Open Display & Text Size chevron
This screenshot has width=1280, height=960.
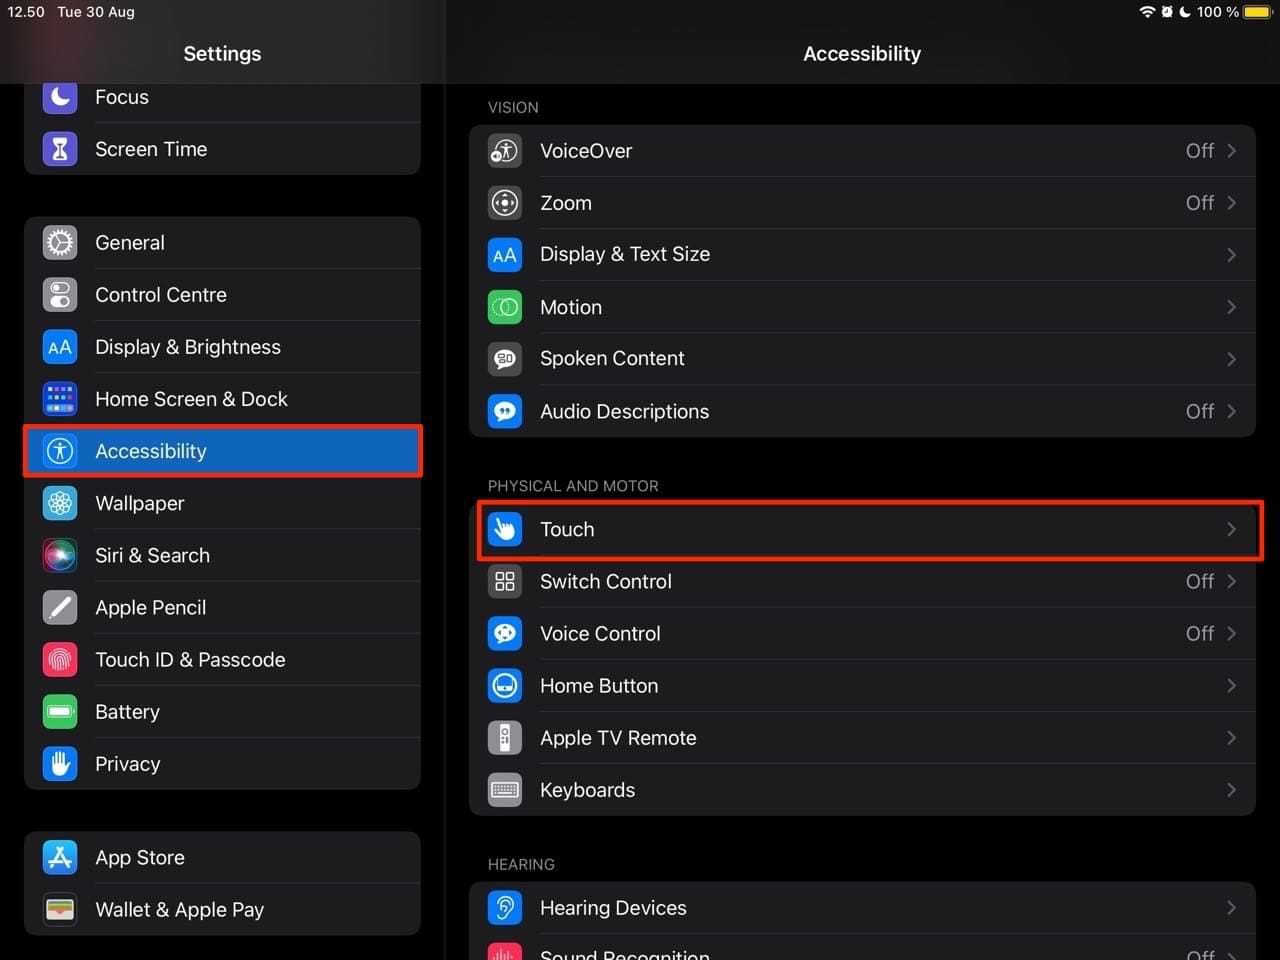[1232, 255]
